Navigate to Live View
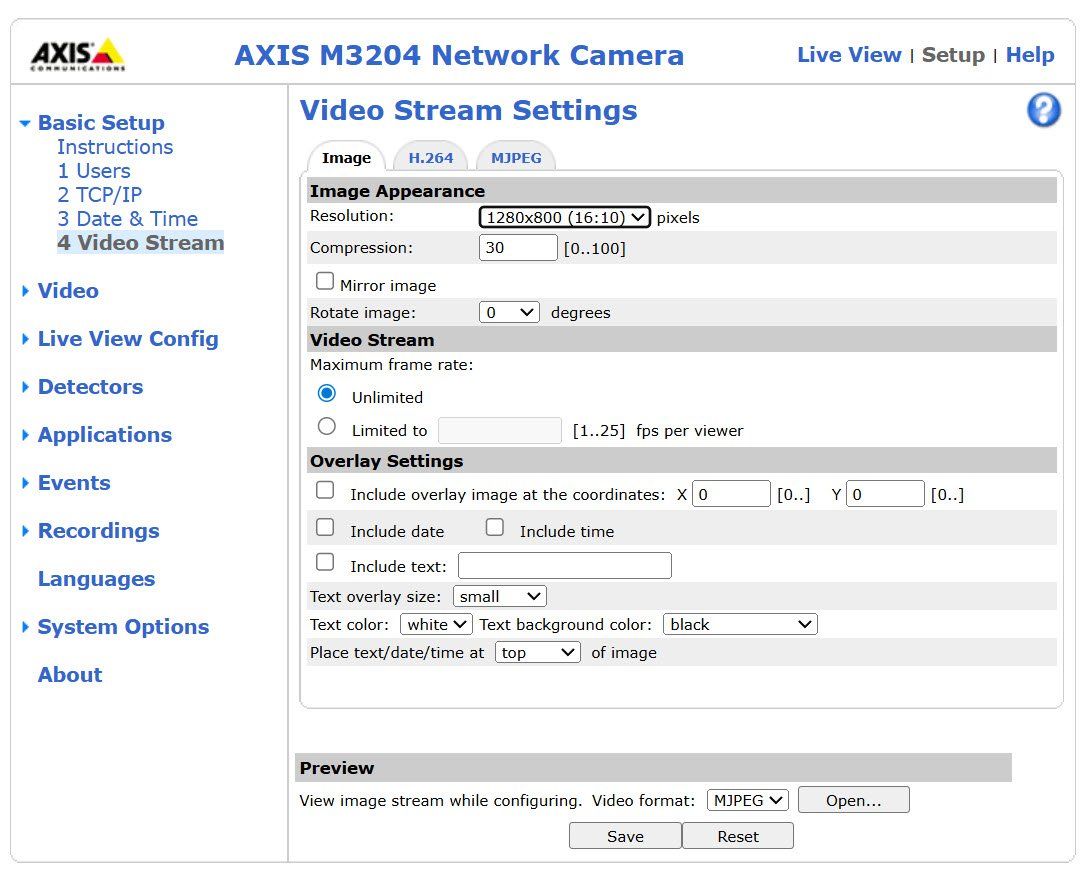 point(849,55)
